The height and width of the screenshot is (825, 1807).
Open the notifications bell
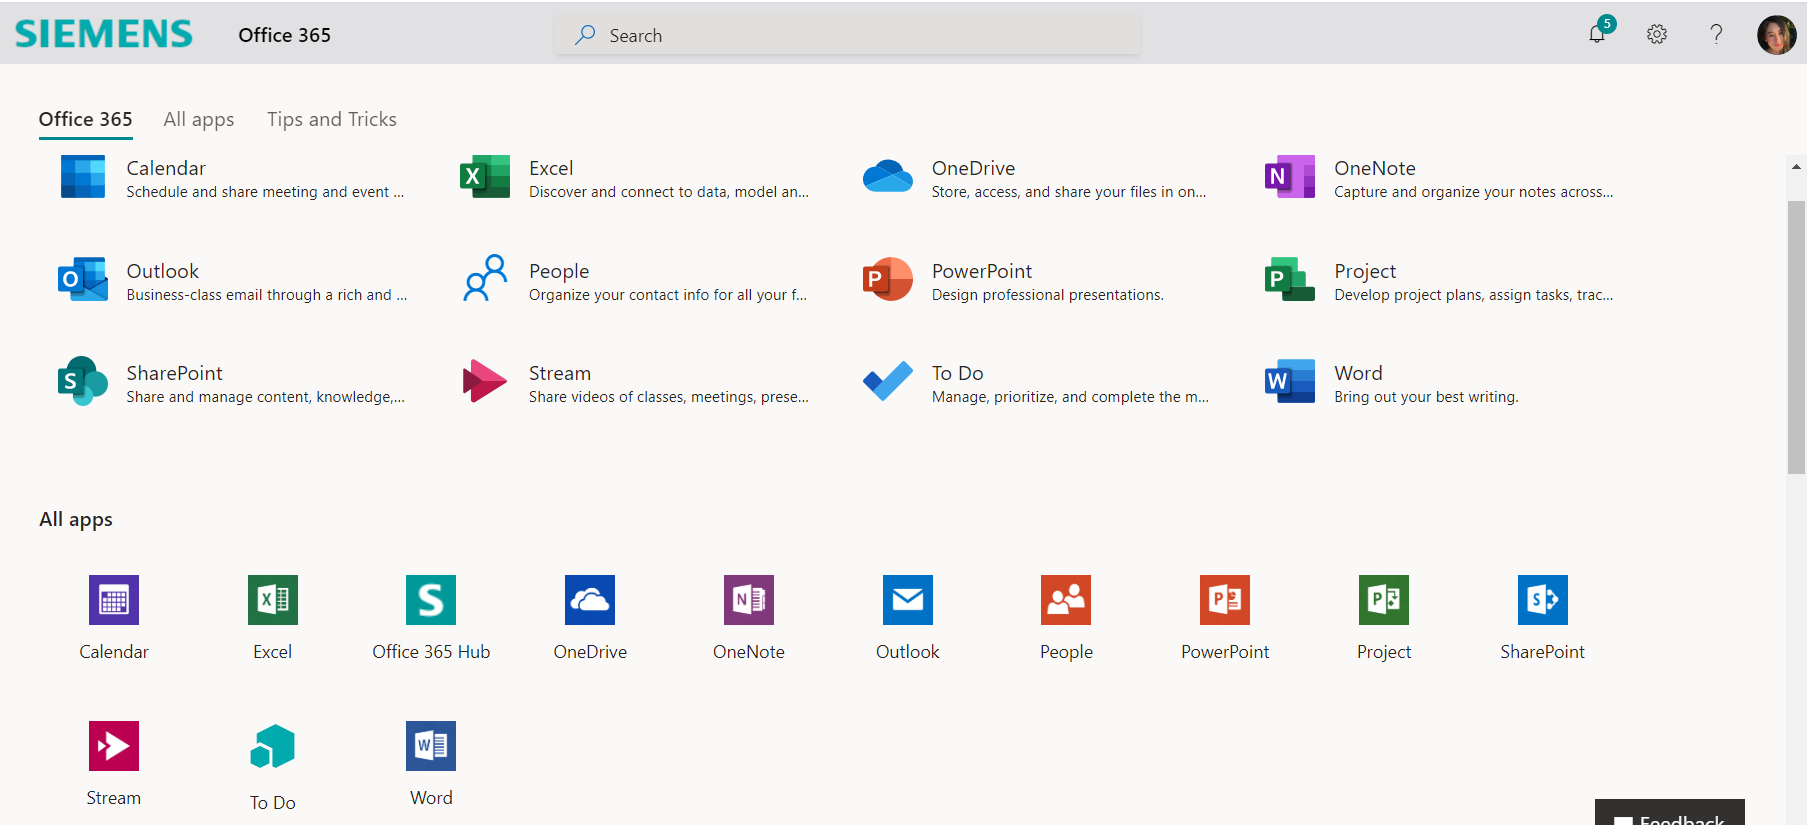click(1598, 33)
